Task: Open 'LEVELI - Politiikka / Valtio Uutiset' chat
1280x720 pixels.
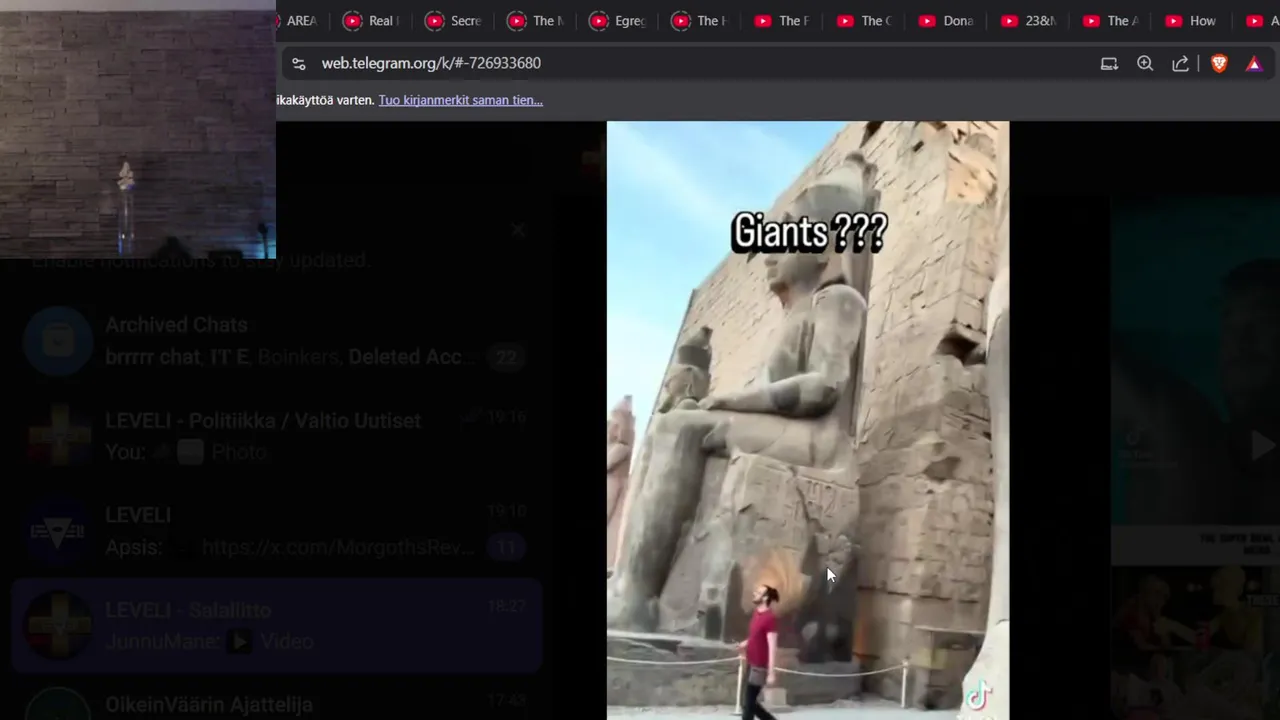Action: pyautogui.click(x=277, y=436)
